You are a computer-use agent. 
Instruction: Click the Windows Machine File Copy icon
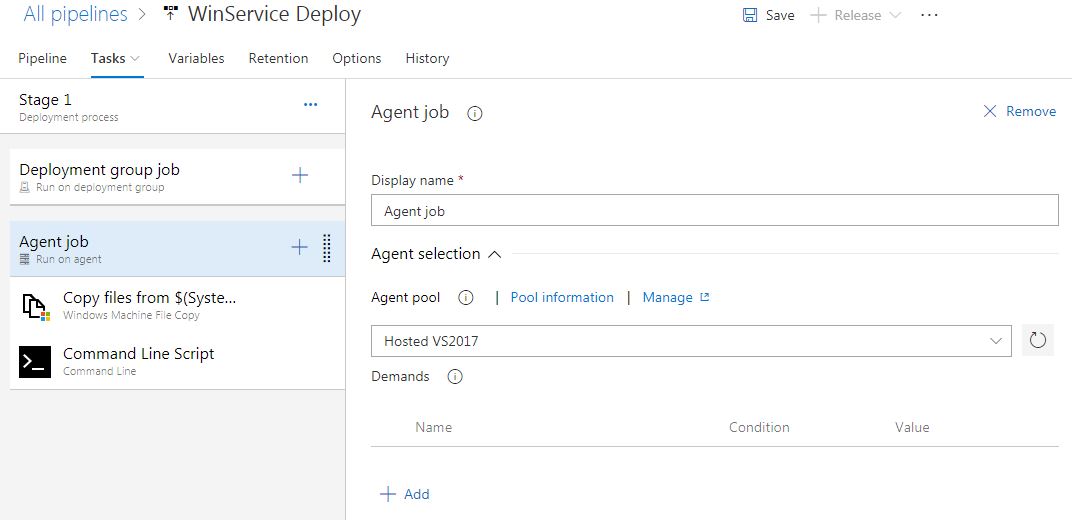[x=35, y=305]
